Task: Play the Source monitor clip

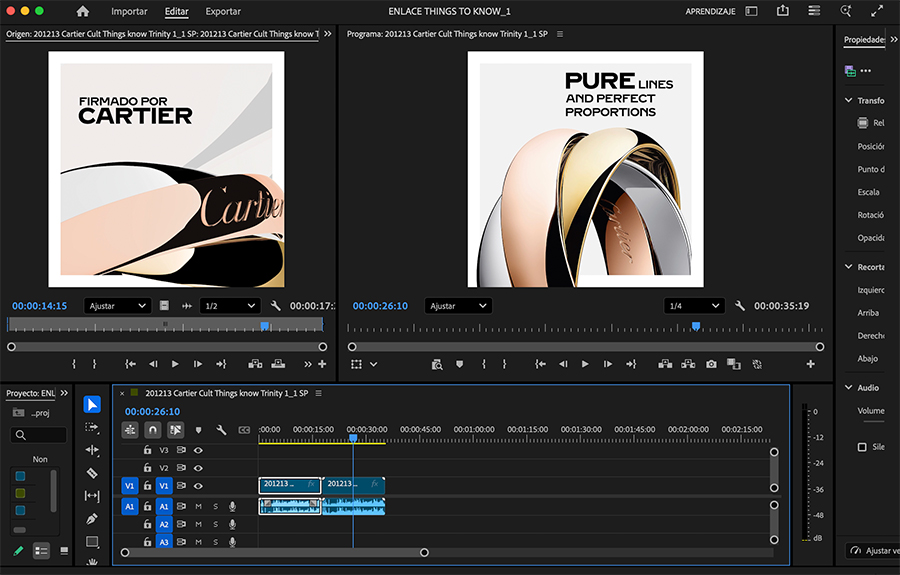Action: click(x=175, y=364)
